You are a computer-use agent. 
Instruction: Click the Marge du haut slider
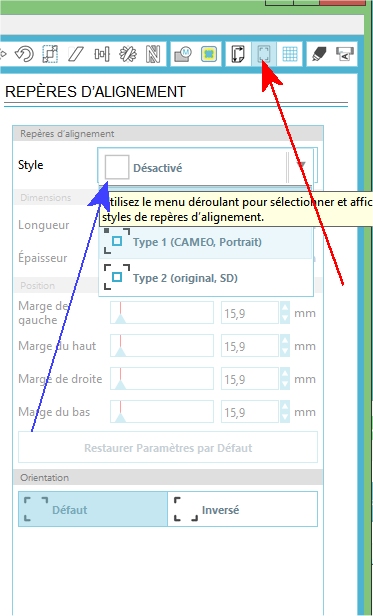pyautogui.click(x=162, y=346)
